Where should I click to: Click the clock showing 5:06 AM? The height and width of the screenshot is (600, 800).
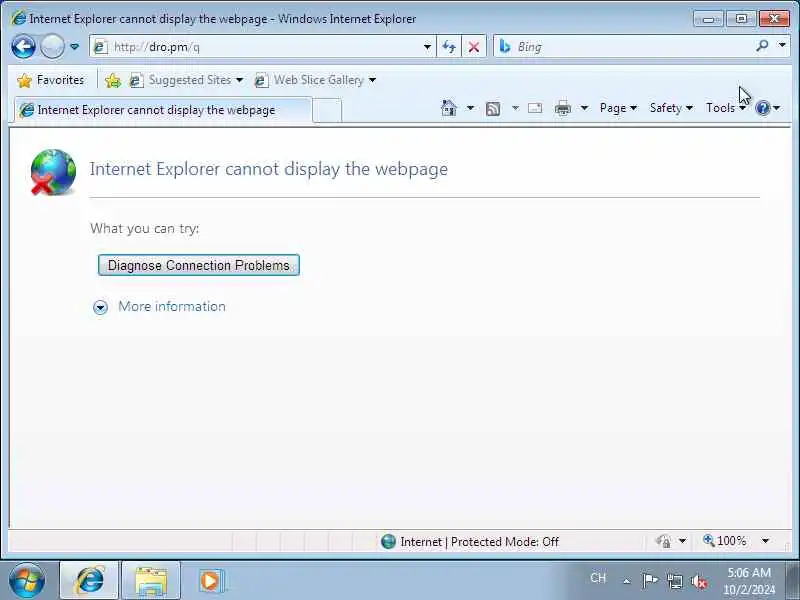[x=749, y=581]
